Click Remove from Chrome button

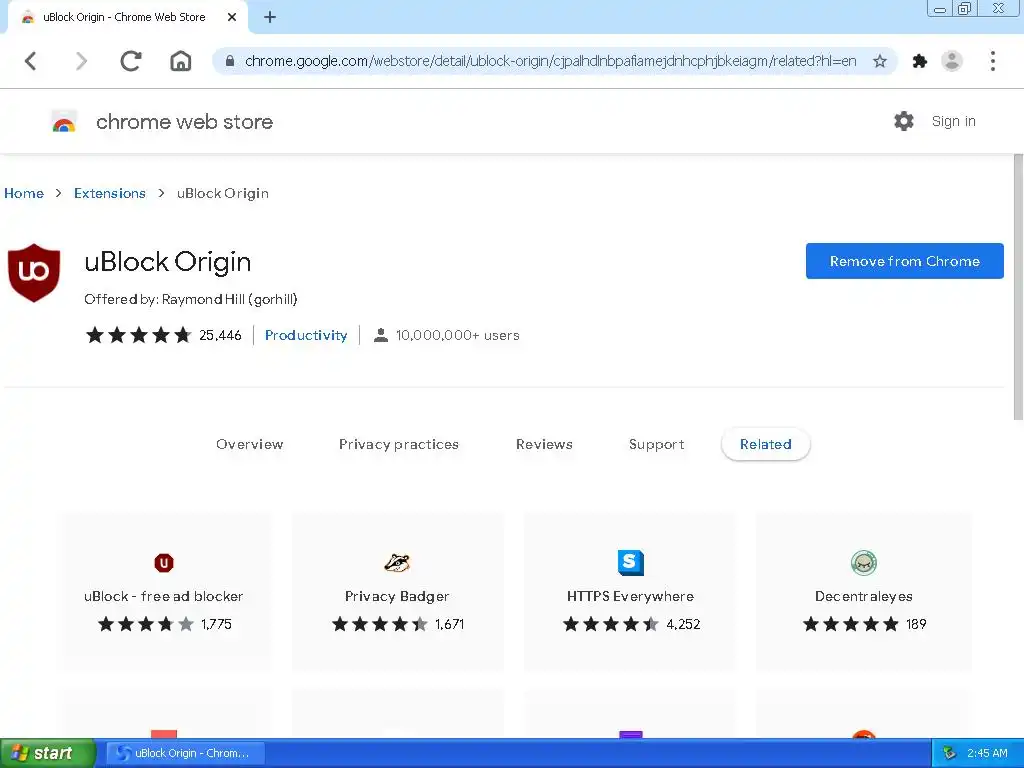pos(904,261)
